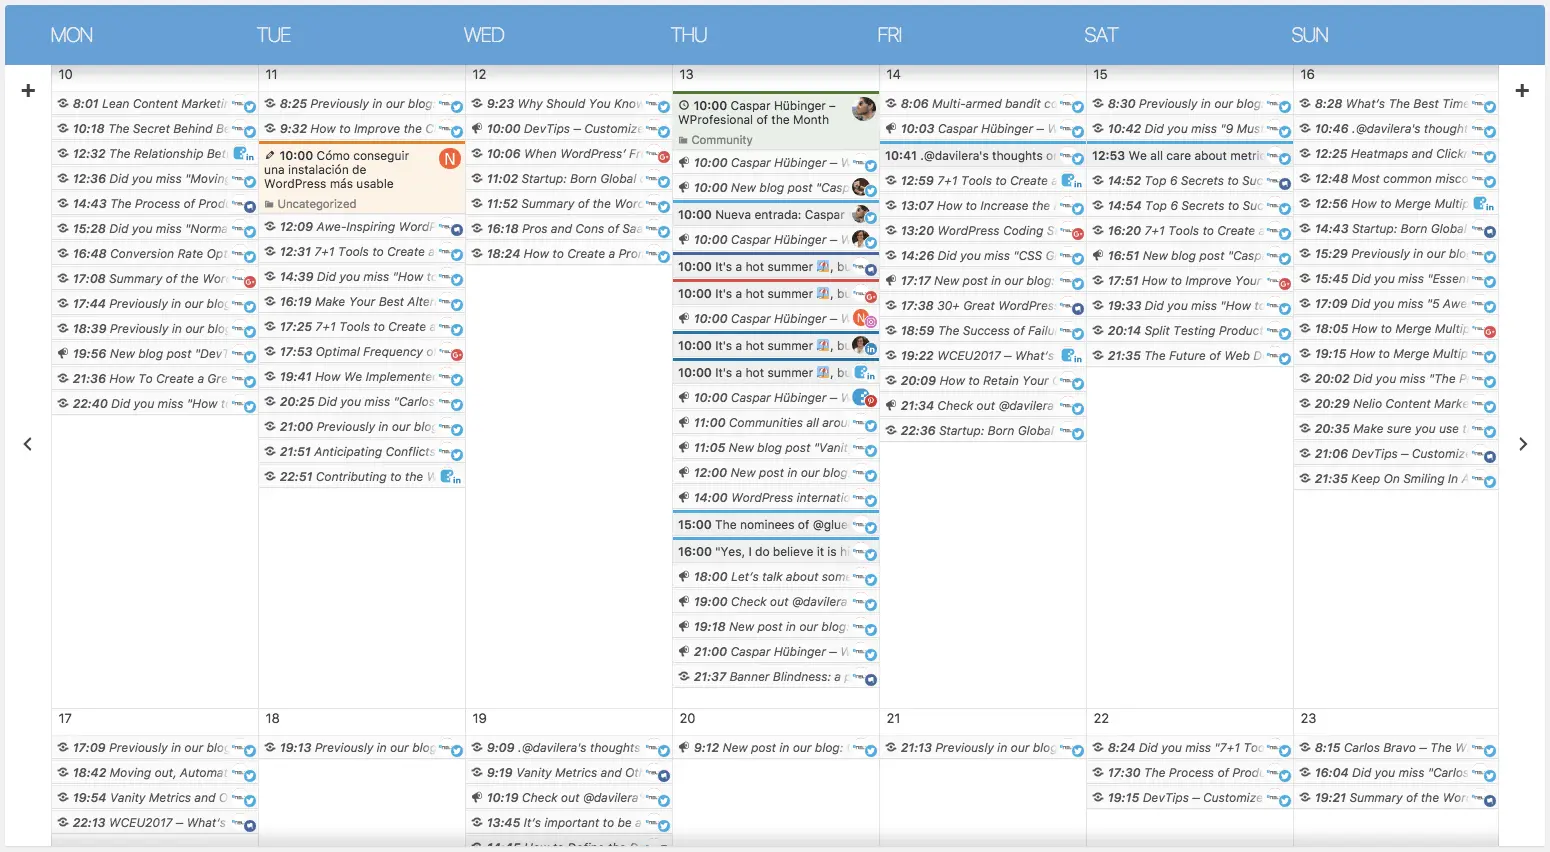This screenshot has height=852, width=1550.
Task: Select 12:09 Awe-Inspiring WordP entry
Action: (362, 227)
